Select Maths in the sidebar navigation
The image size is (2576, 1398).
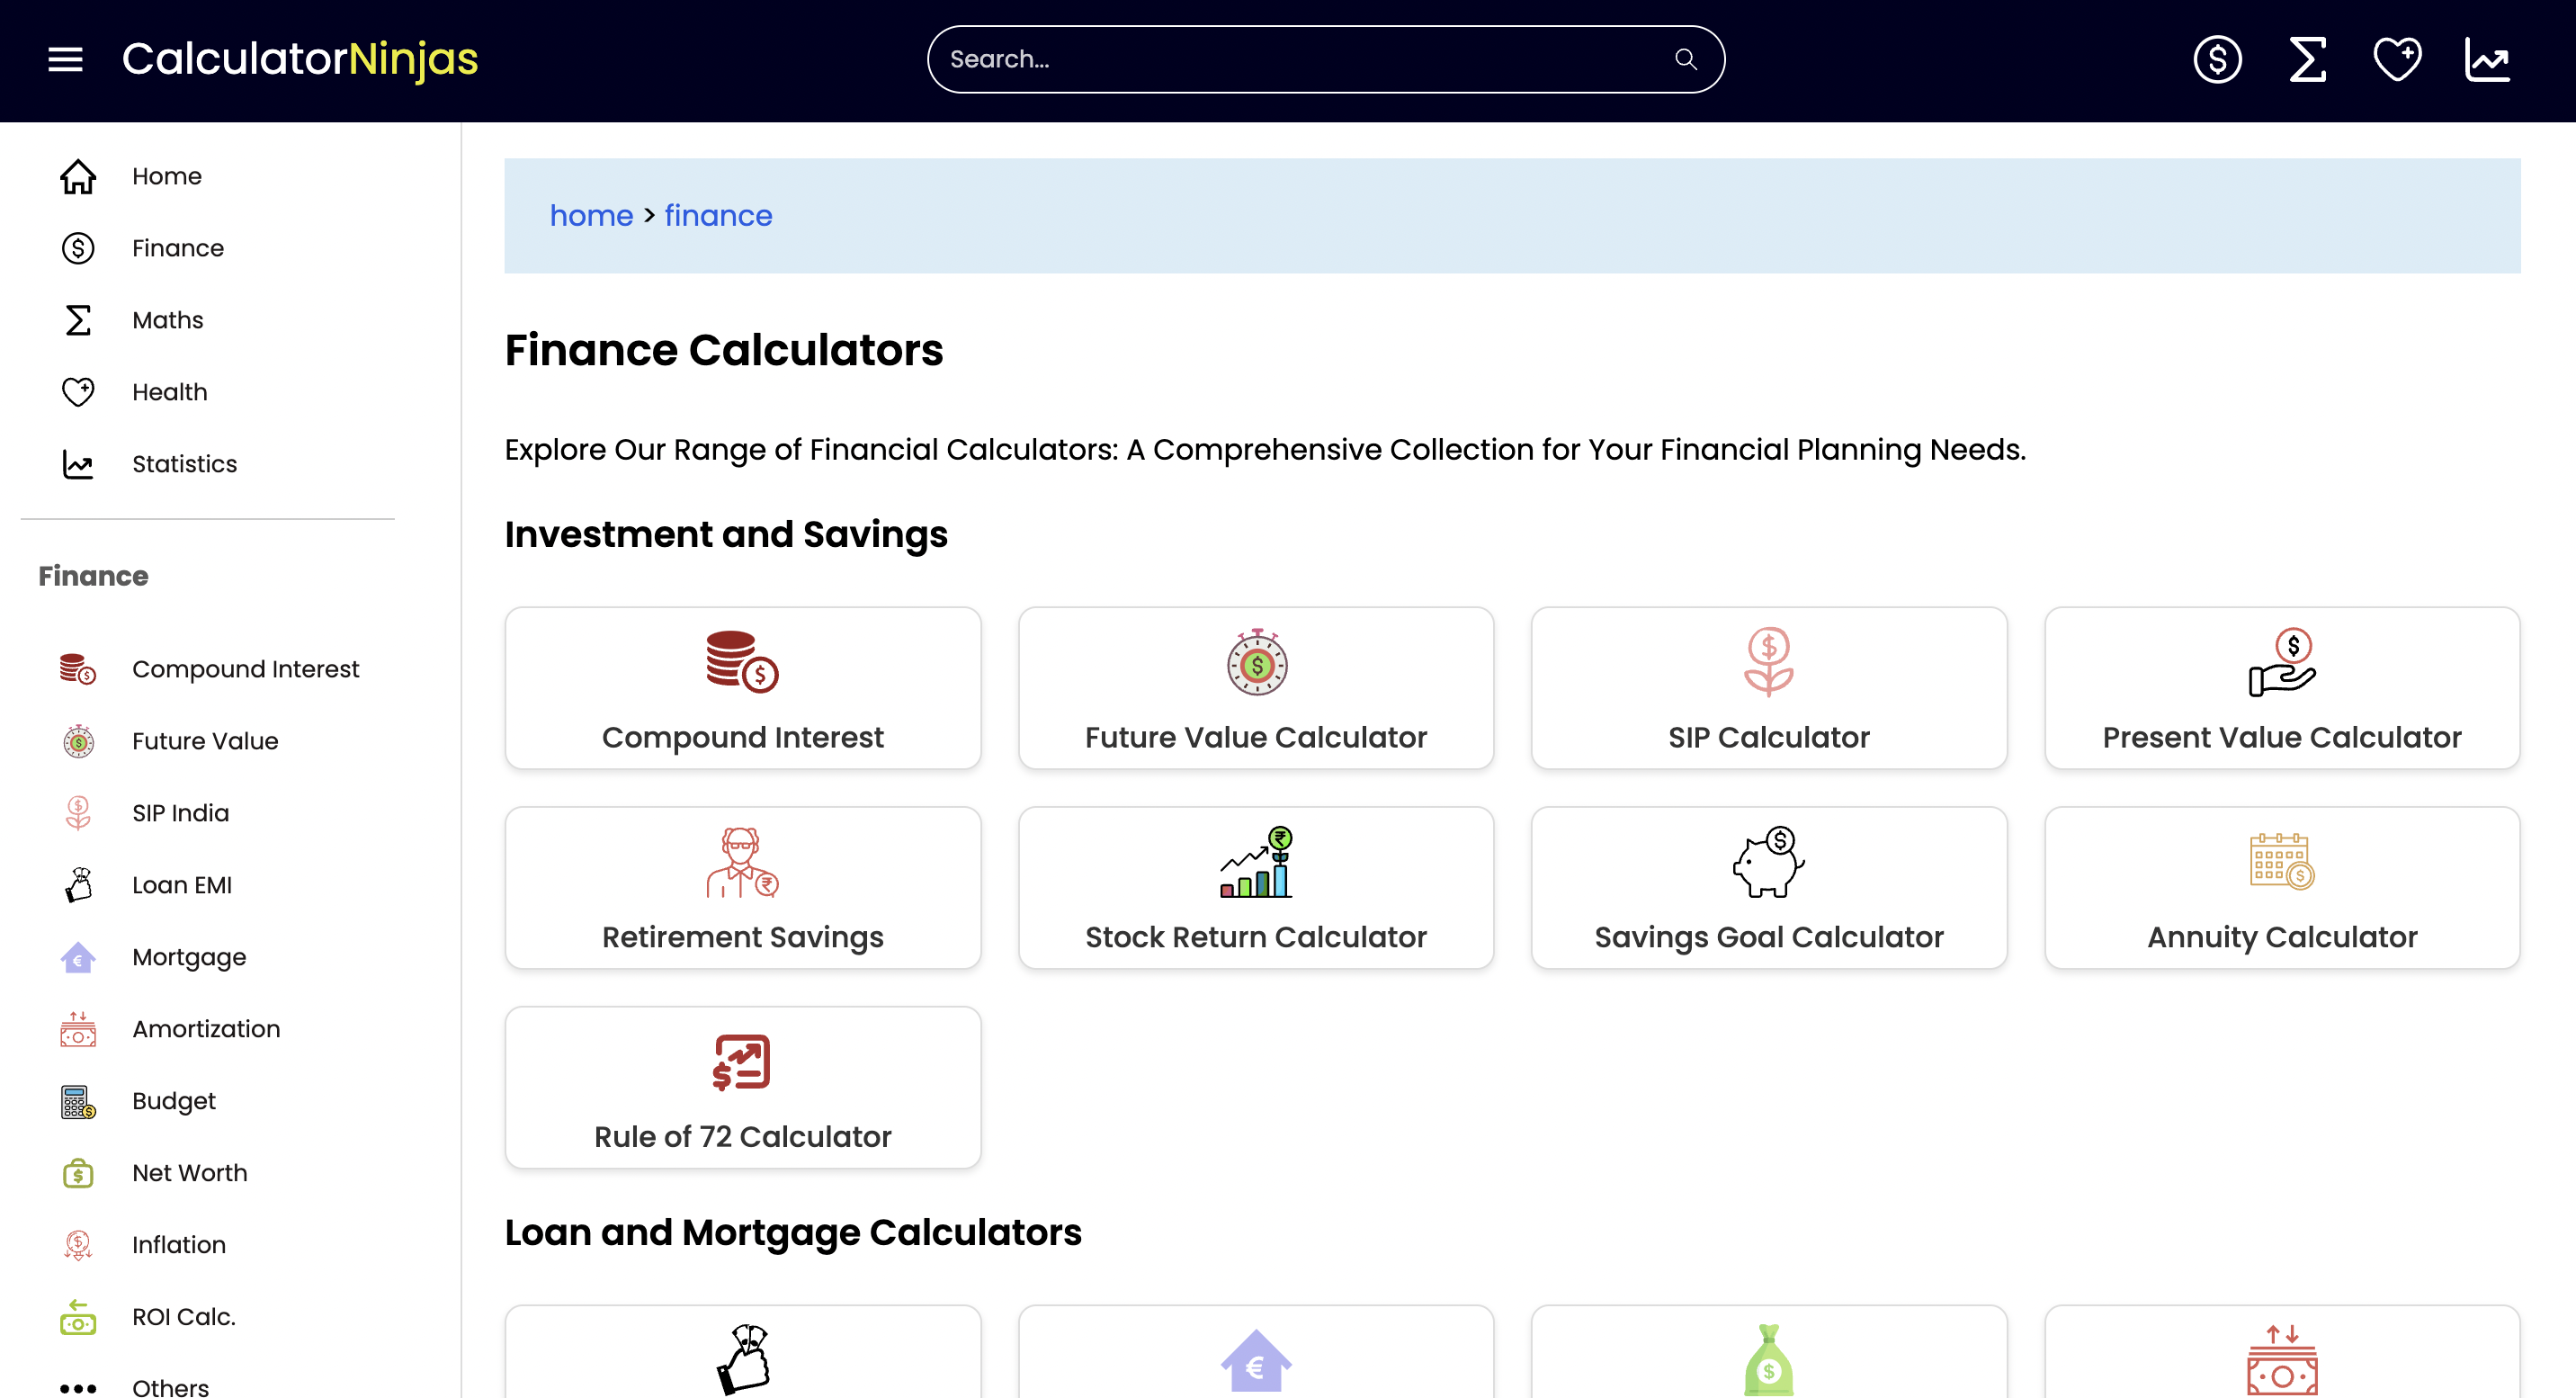tap(167, 320)
